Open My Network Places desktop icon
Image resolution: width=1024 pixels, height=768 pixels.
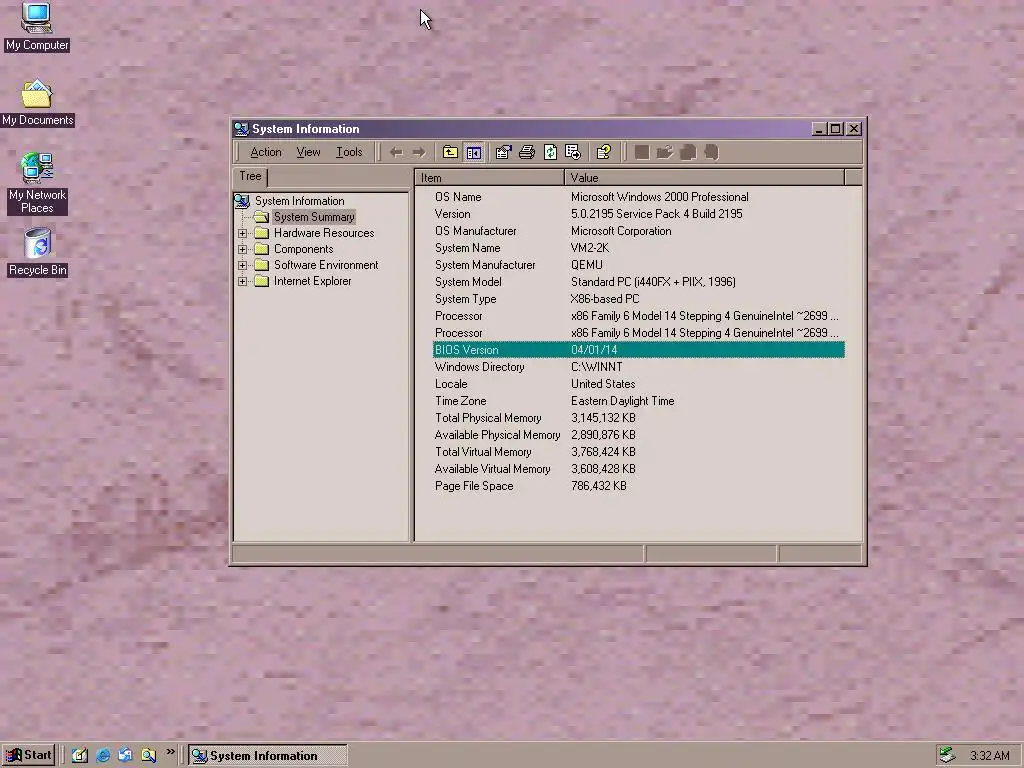tap(37, 184)
